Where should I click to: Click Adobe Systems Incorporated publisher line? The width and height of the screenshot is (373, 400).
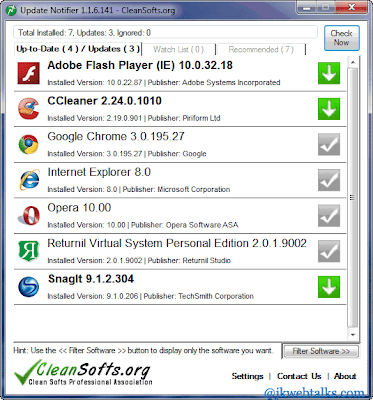point(164,82)
